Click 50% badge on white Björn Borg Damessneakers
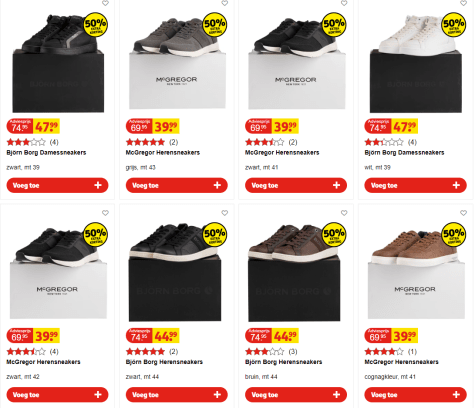The width and height of the screenshot is (475, 408). [x=454, y=25]
